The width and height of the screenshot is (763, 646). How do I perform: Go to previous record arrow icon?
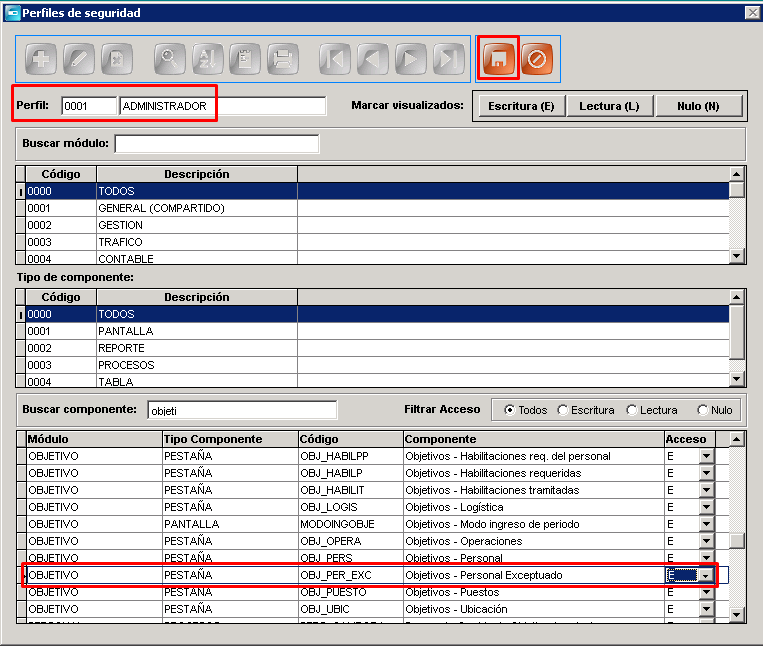[373, 59]
